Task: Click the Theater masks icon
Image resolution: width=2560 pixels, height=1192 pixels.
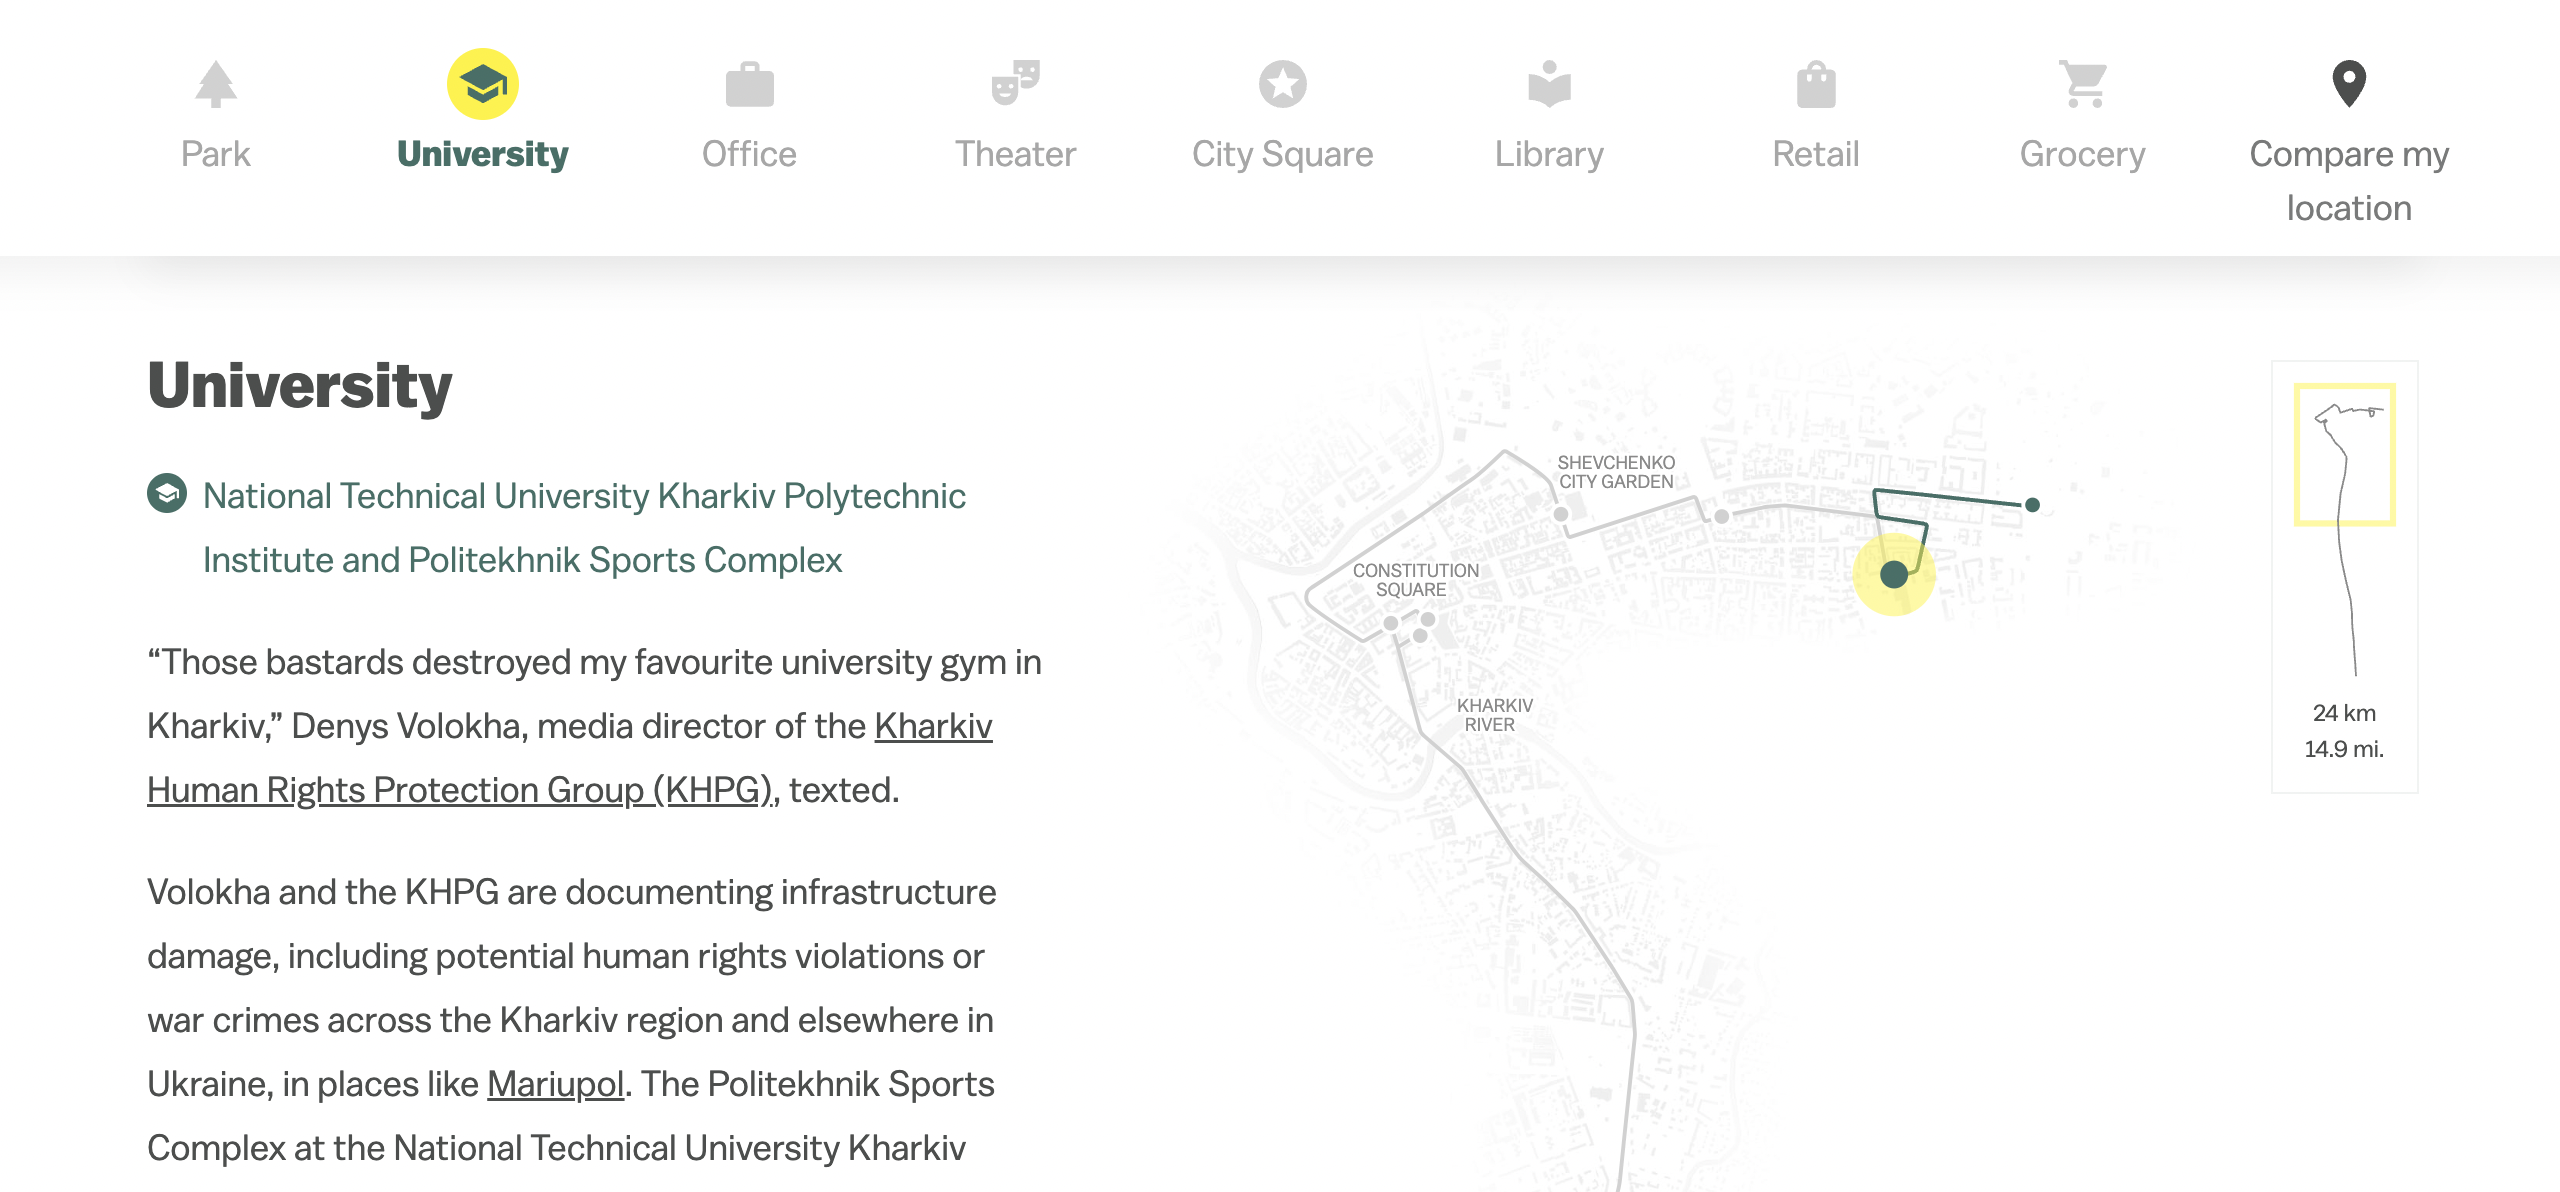Action: [1015, 84]
